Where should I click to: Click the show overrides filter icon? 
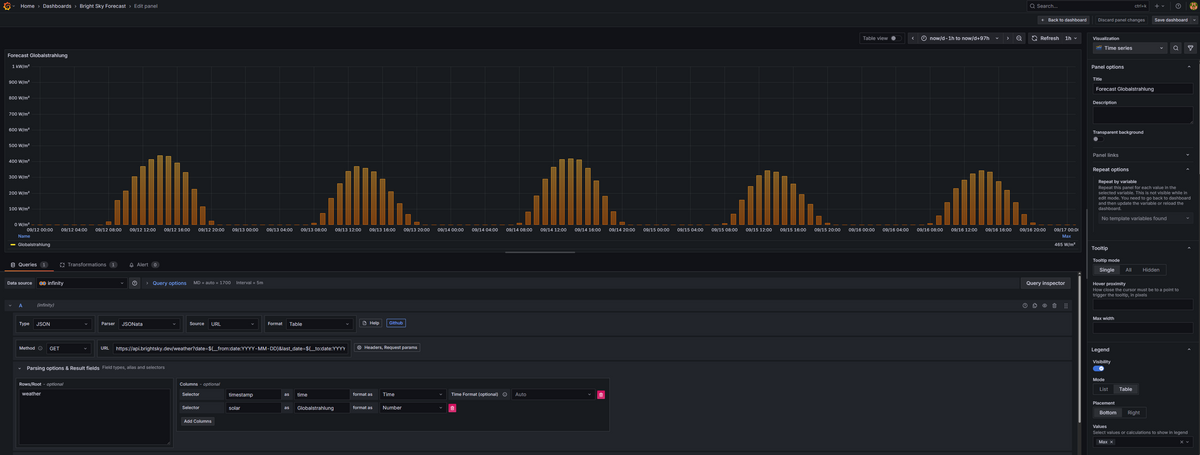[x=1190, y=47]
